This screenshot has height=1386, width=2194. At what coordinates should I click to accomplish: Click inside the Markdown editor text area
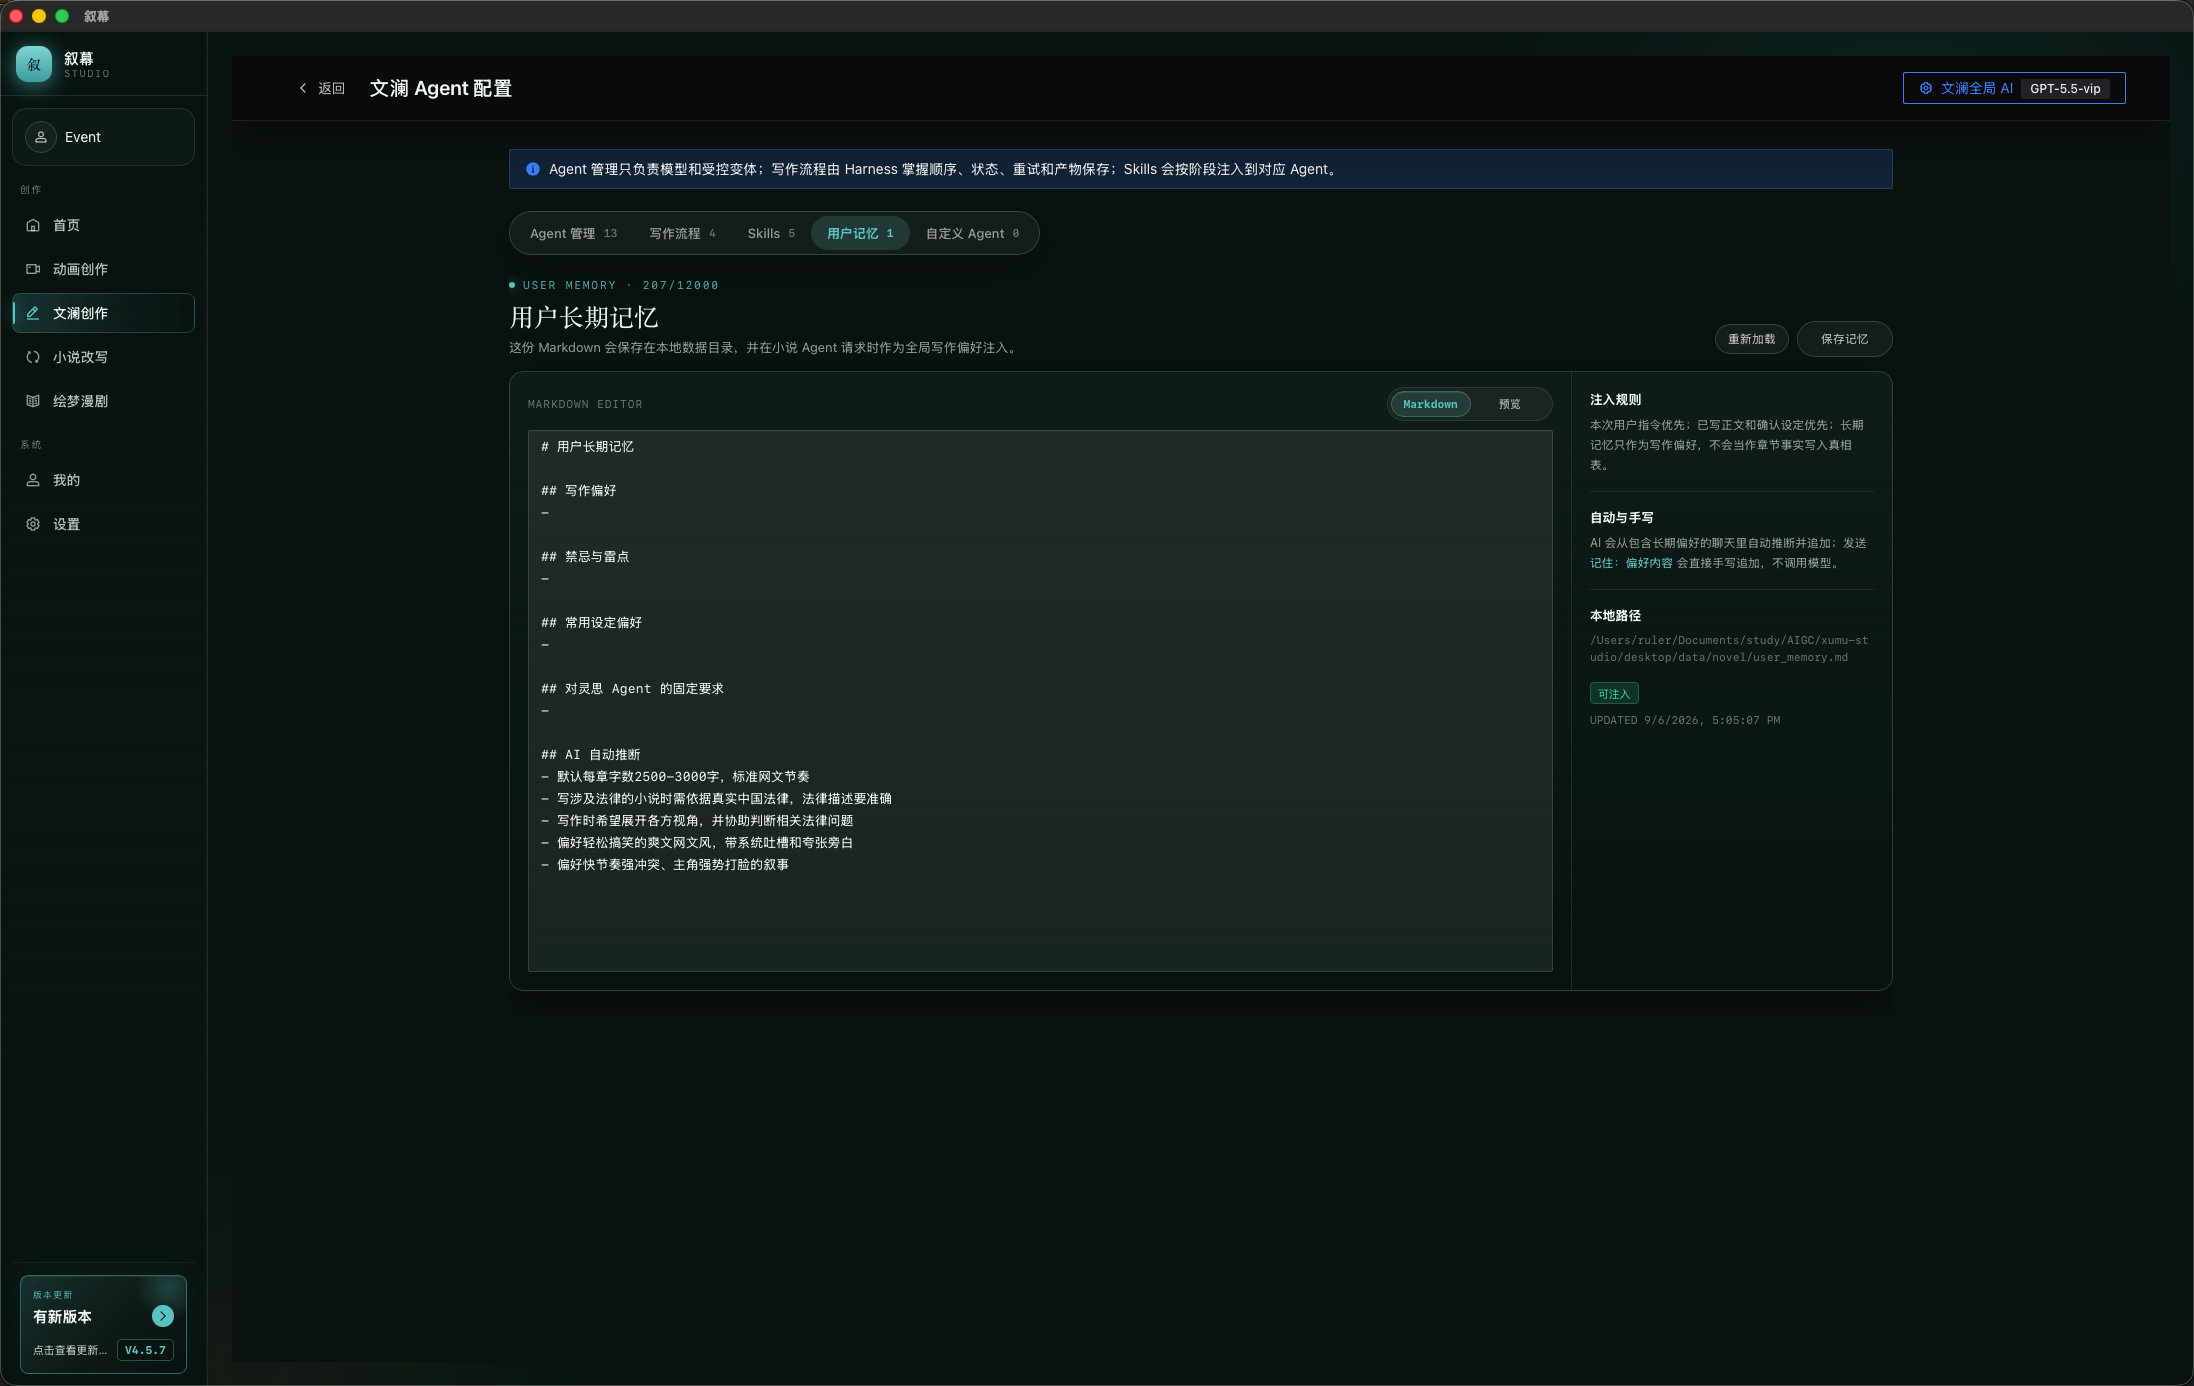[1040, 701]
